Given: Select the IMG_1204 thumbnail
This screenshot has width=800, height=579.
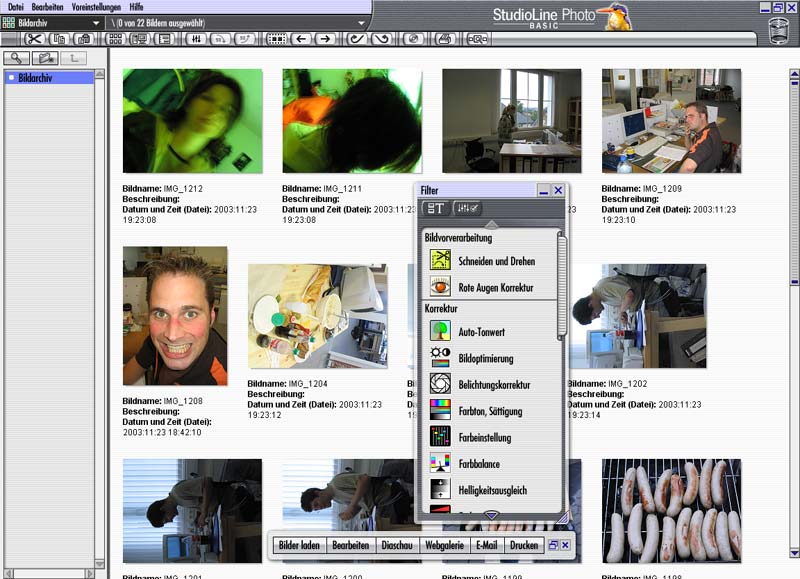Looking at the screenshot, I should click(318, 316).
